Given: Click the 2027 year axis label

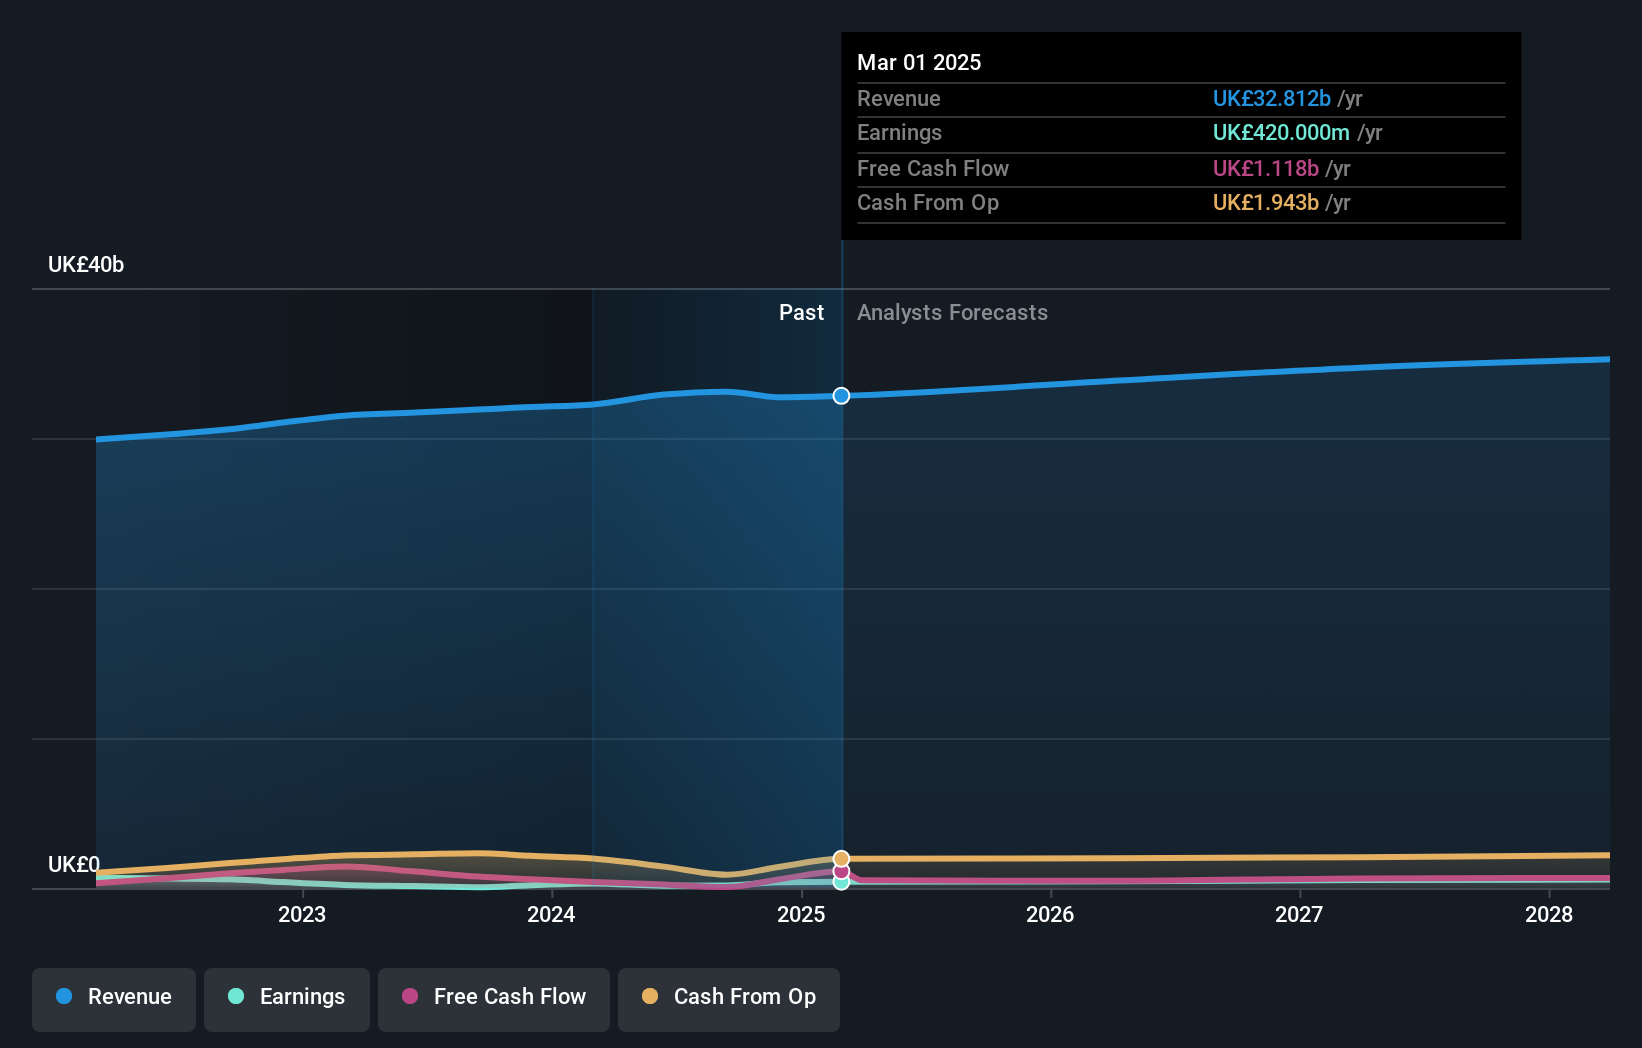Looking at the screenshot, I should tap(1299, 914).
